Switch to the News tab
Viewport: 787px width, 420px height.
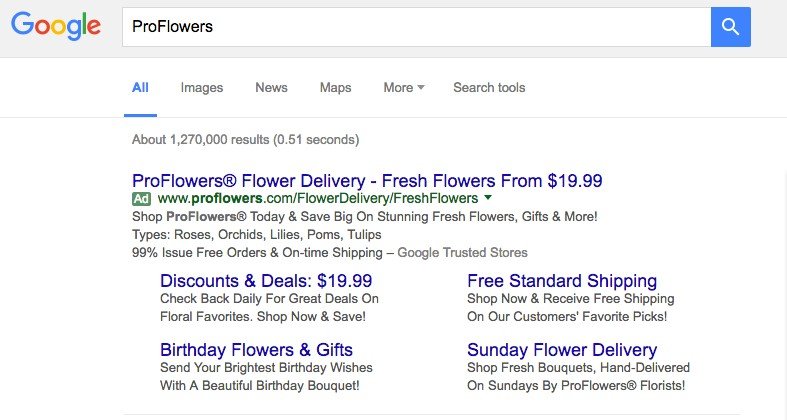tap(271, 87)
